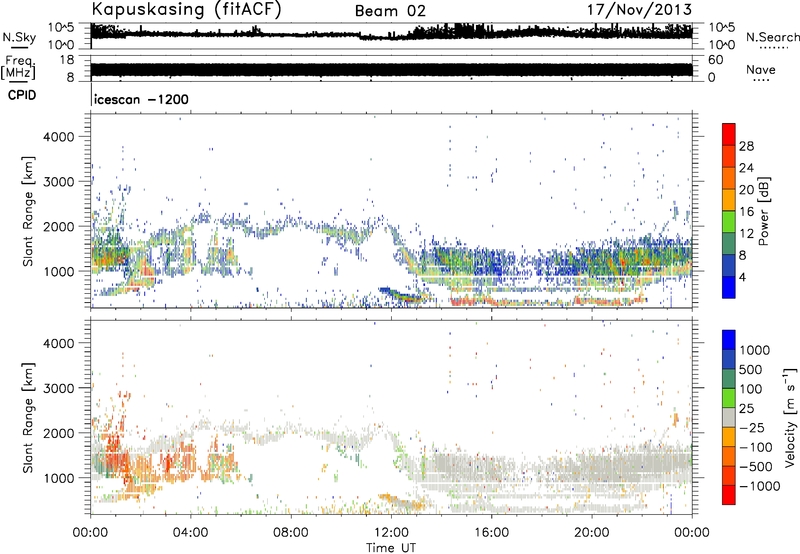Select the "28" power colorbar value
Image resolution: width=800 pixels, height=554 pixels.
pos(746,146)
